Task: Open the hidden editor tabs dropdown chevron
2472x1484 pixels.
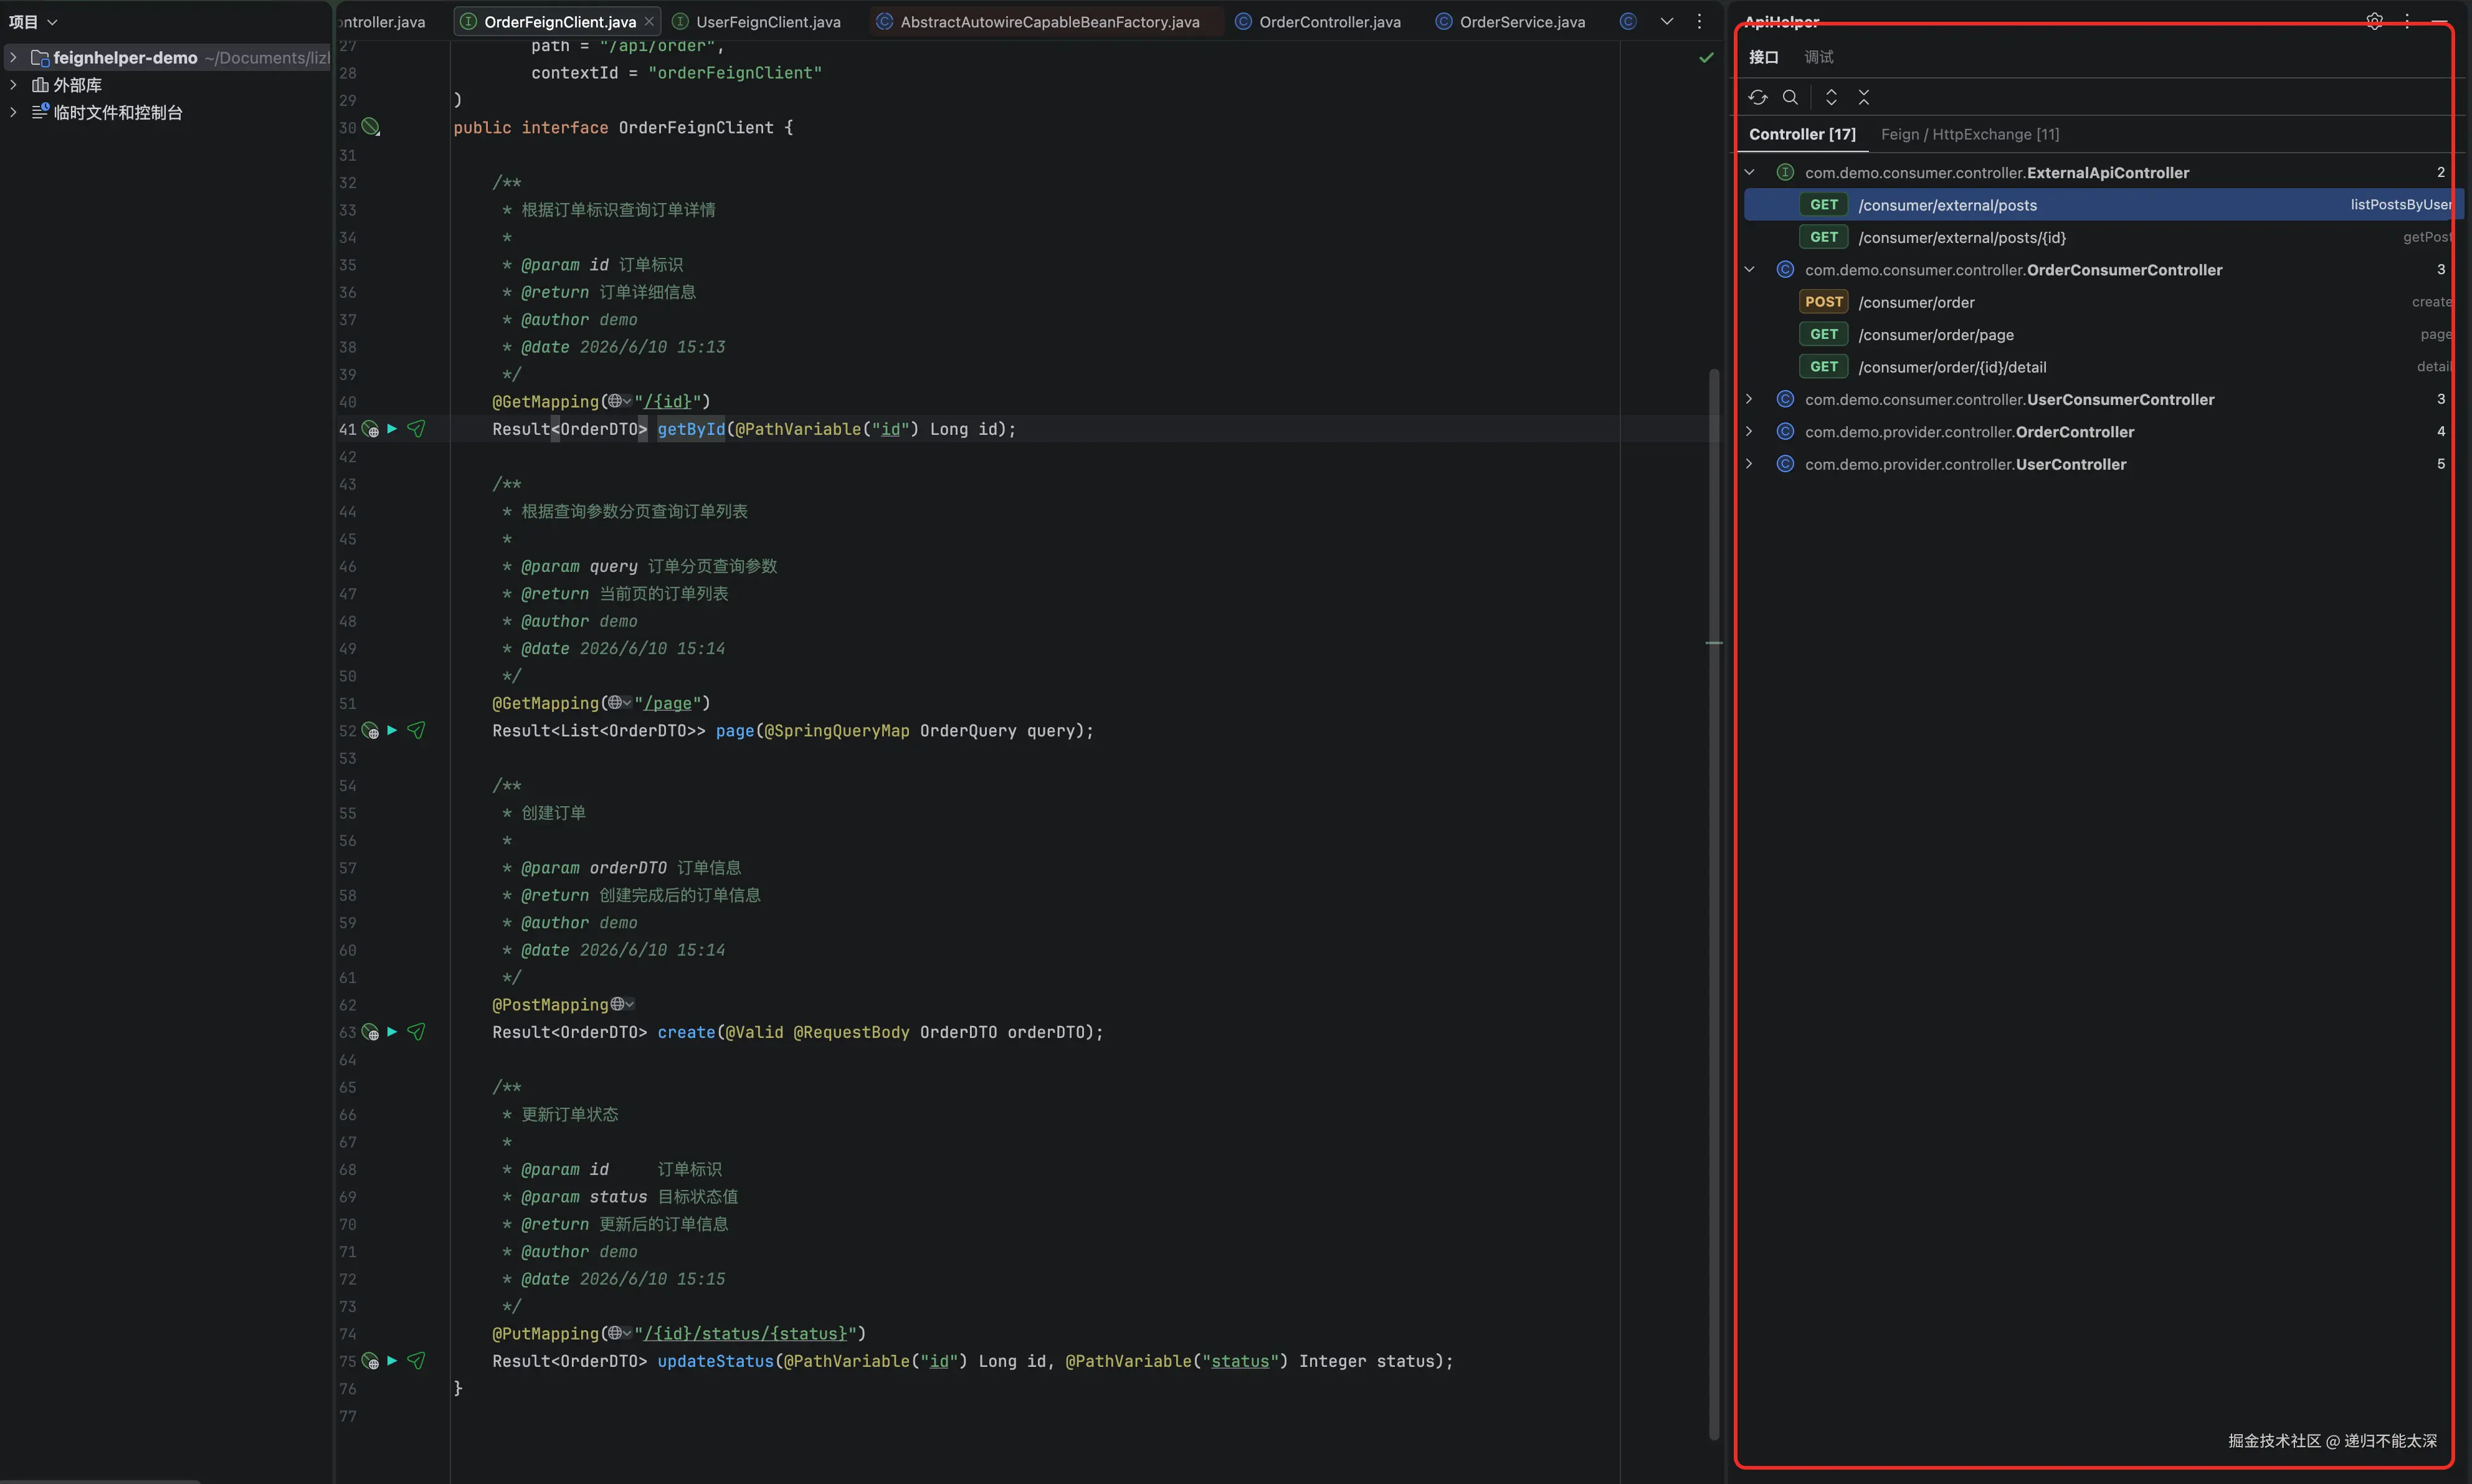Action: 1666,21
